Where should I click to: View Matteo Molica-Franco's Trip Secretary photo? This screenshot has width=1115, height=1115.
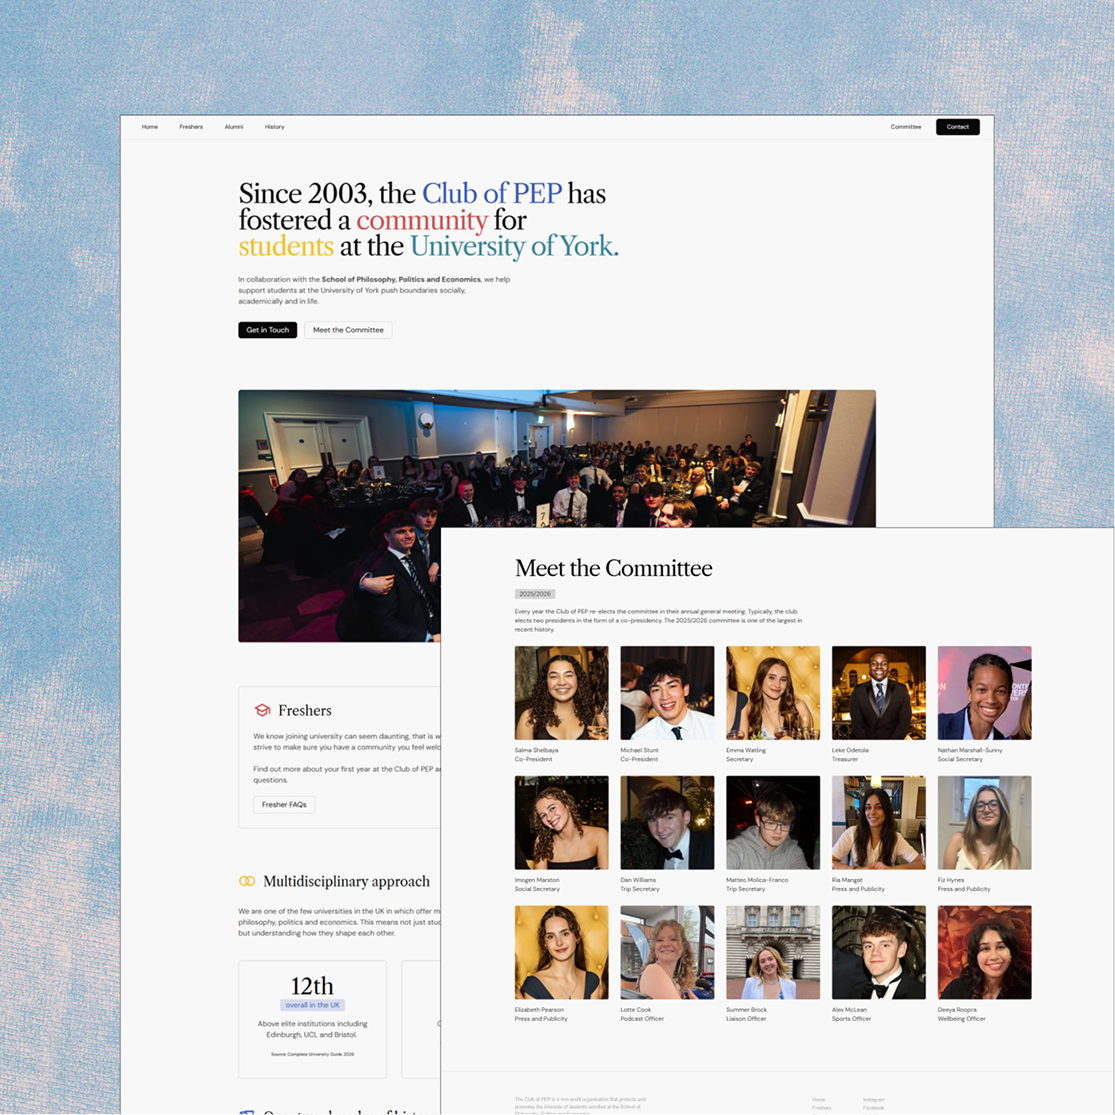[x=773, y=823]
